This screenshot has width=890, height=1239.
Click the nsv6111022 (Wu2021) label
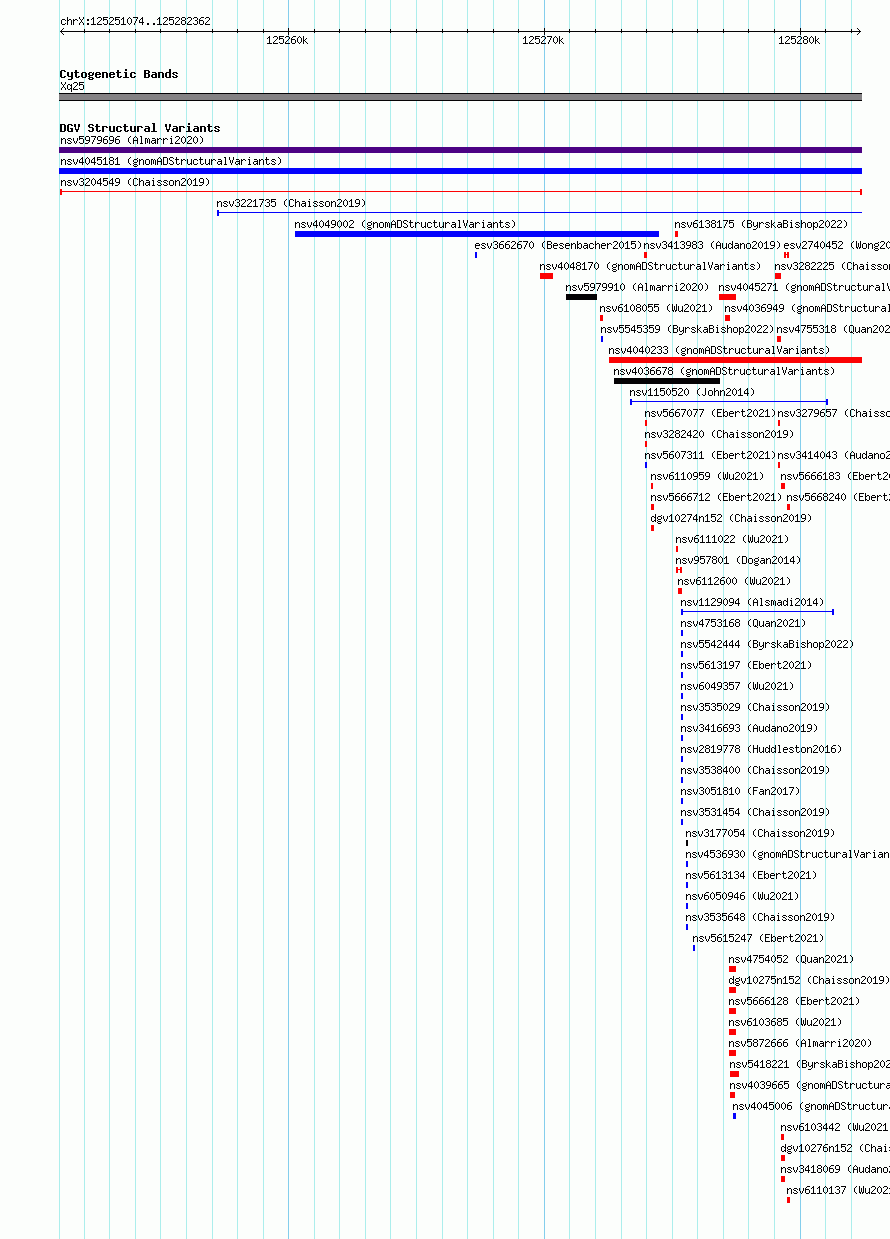click(733, 539)
